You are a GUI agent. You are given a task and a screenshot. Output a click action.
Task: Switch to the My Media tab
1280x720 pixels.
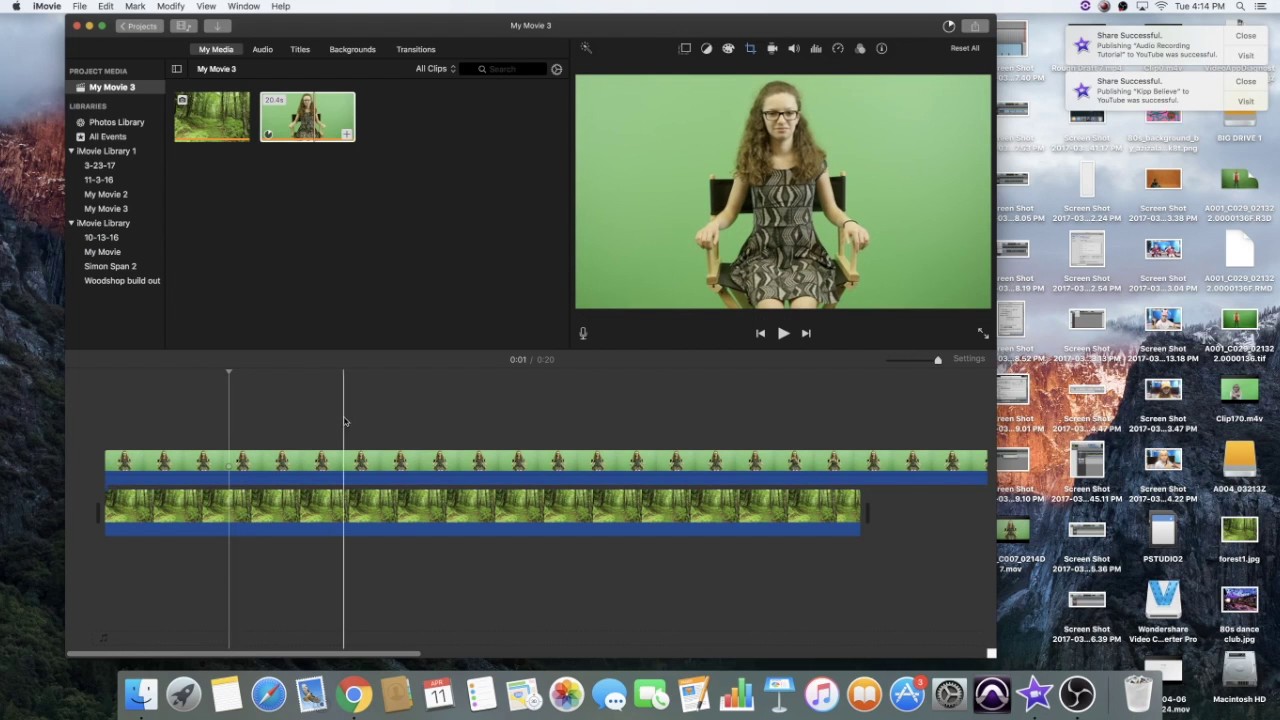click(x=215, y=49)
